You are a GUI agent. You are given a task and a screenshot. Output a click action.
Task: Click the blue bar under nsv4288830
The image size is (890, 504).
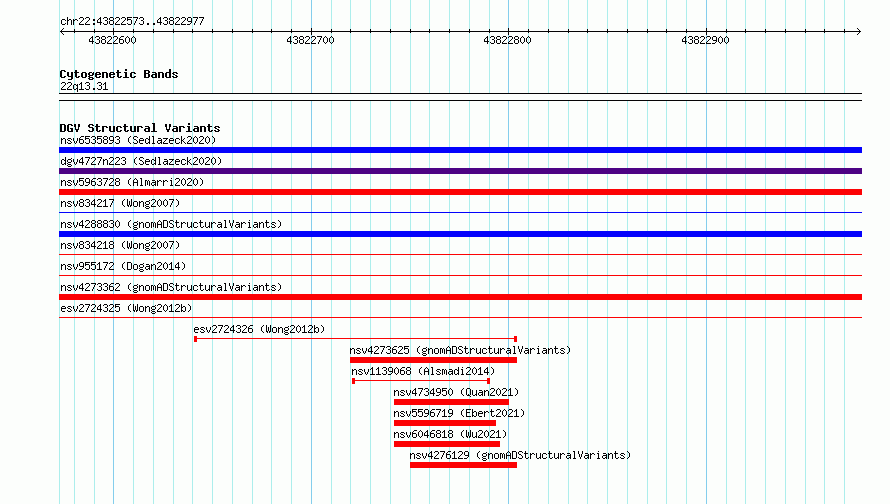(460, 234)
